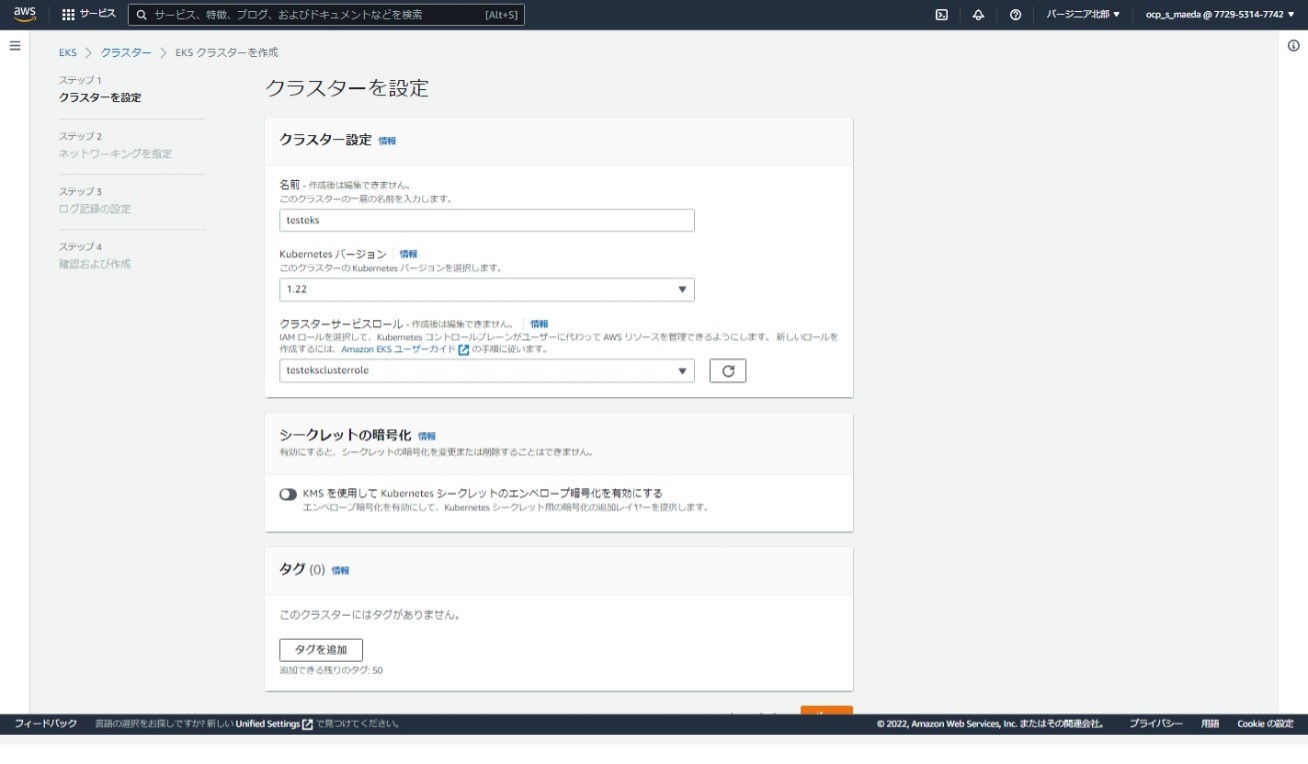Open the 用語 footer link
1308x764 pixels.
tap(1210, 724)
